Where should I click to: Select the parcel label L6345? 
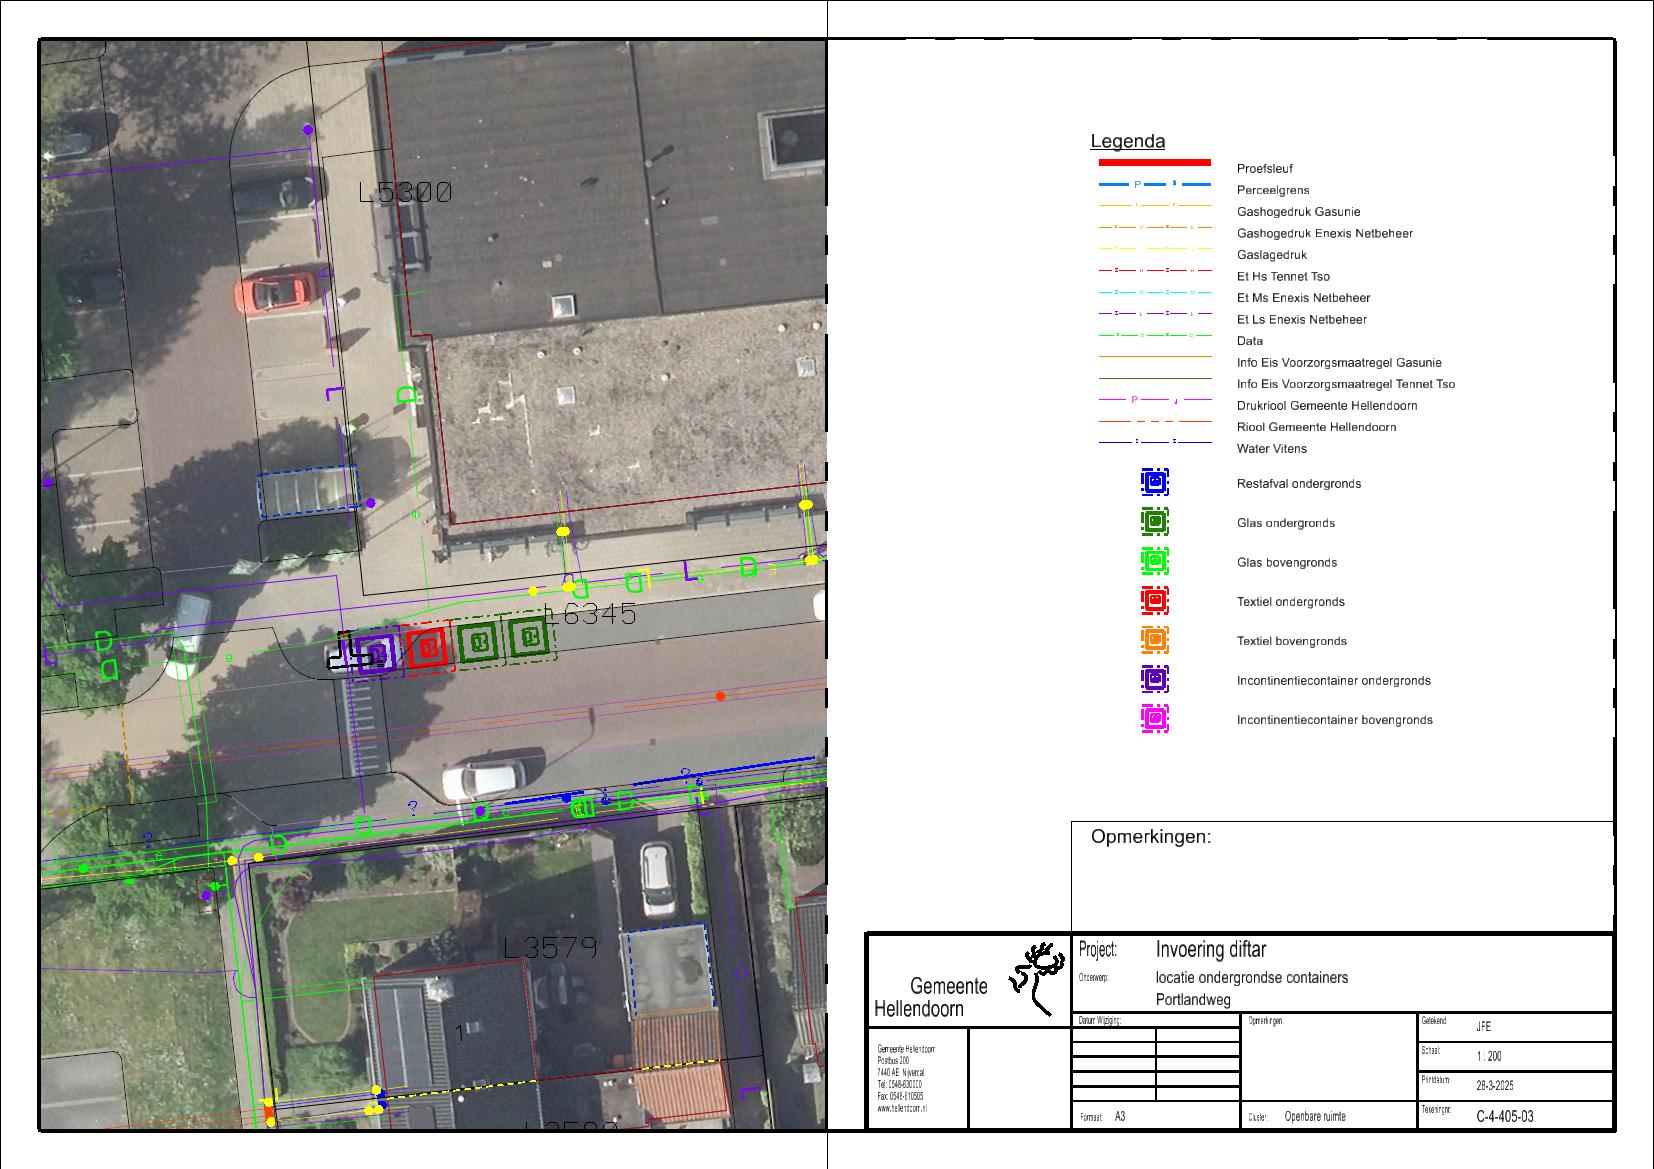589,614
